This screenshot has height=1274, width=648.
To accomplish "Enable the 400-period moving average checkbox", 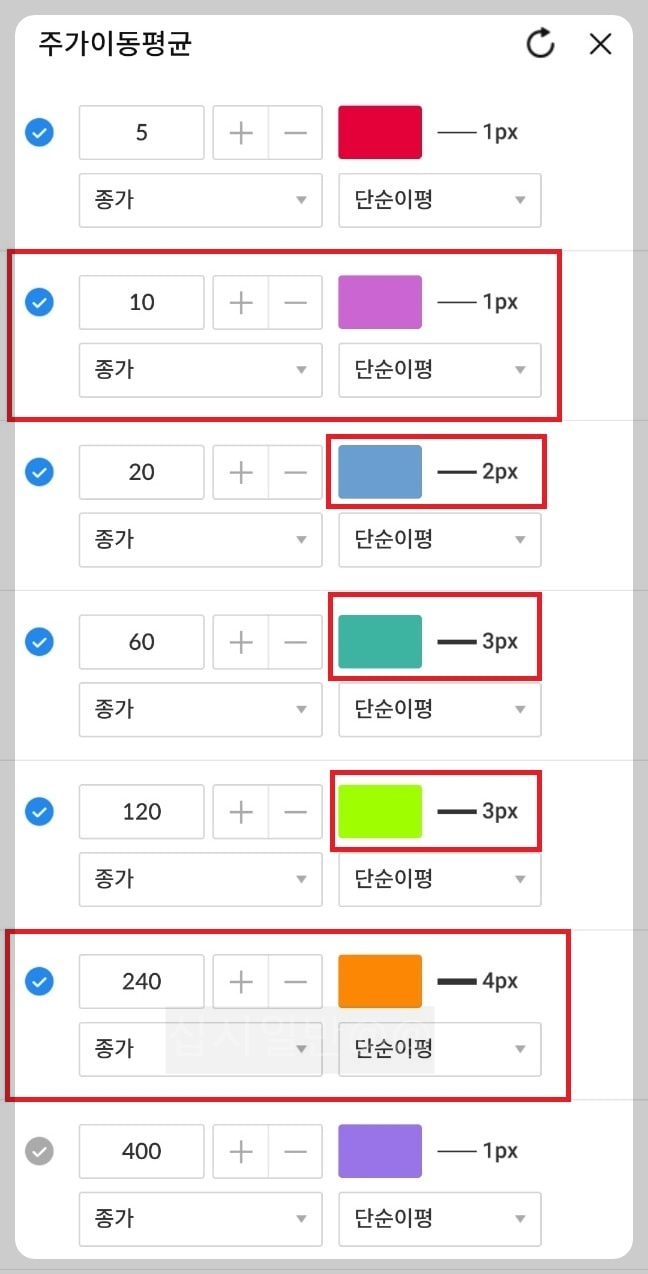I will coord(38,1151).
